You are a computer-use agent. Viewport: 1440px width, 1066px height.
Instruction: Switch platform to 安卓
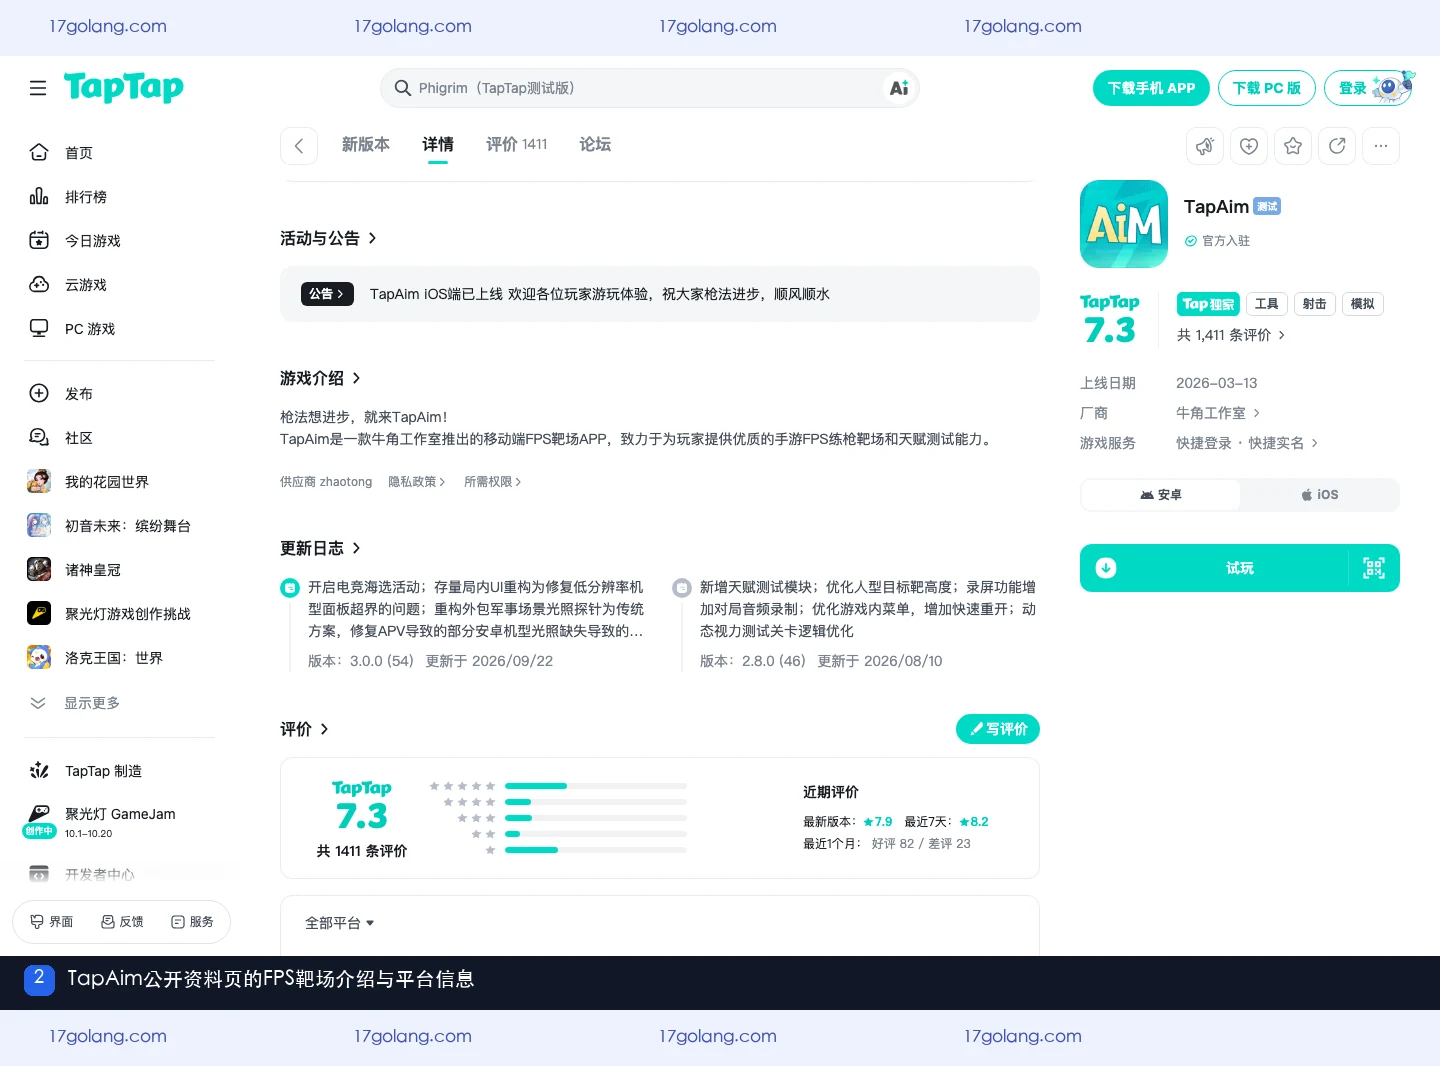pyautogui.click(x=1161, y=495)
